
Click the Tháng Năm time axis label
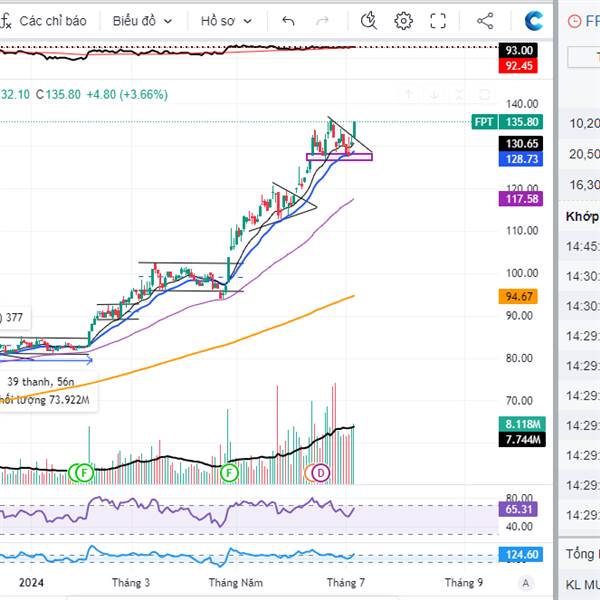click(x=236, y=583)
